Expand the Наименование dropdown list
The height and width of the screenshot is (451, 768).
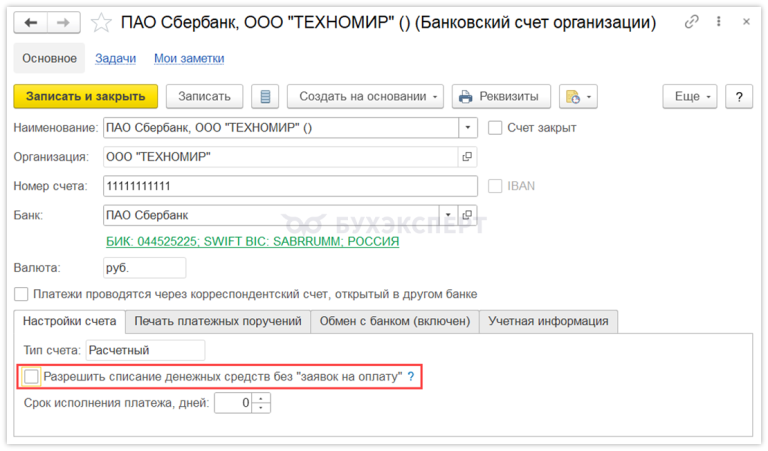click(x=467, y=128)
